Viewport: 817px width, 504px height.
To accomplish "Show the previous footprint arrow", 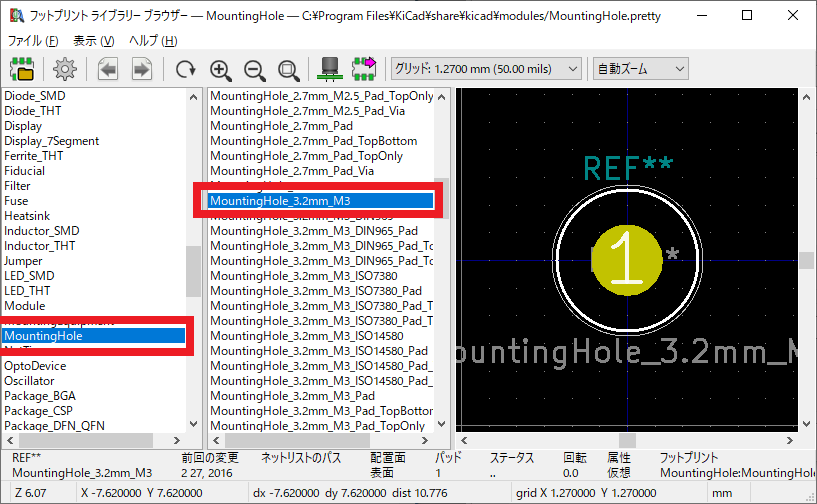I will tap(108, 69).
